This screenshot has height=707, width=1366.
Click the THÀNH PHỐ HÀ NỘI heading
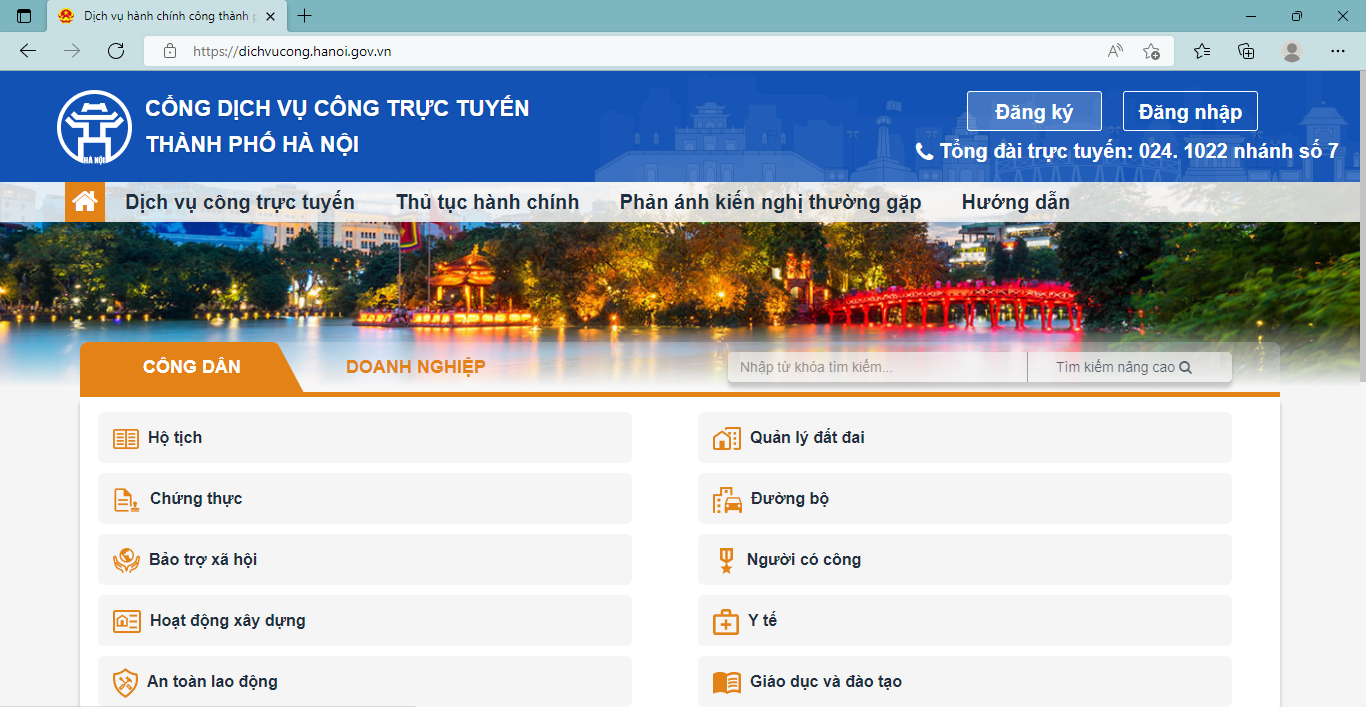pos(252,144)
